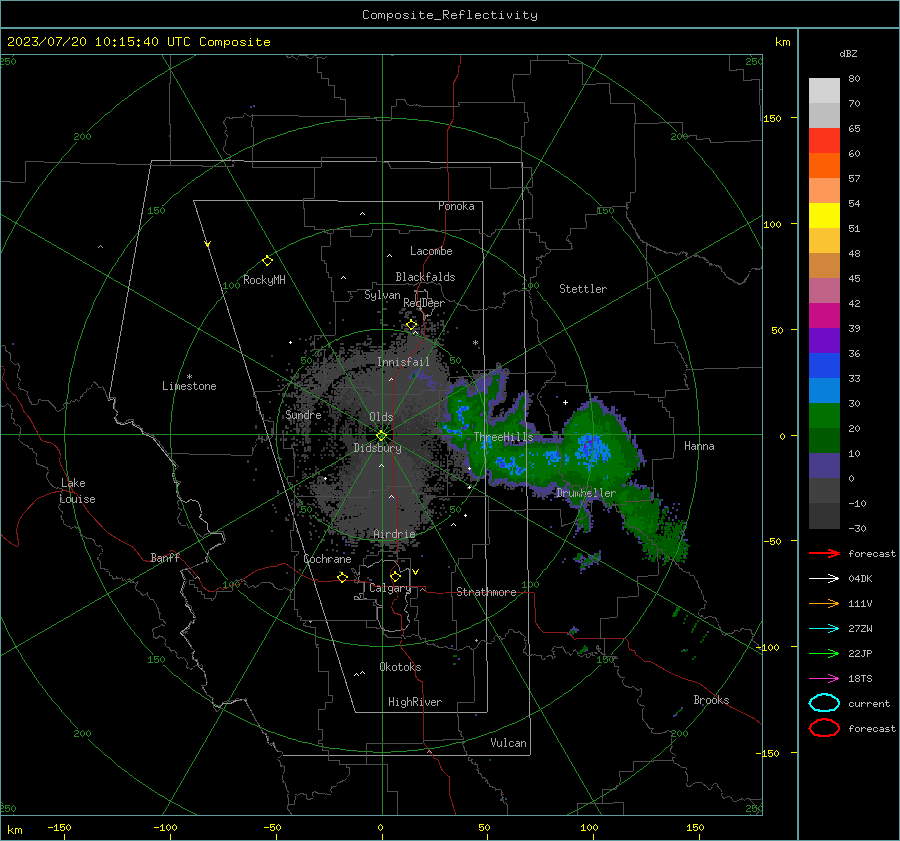Click the white 04DK arrow icon
Viewport: 900px width, 841px height.
tap(824, 579)
